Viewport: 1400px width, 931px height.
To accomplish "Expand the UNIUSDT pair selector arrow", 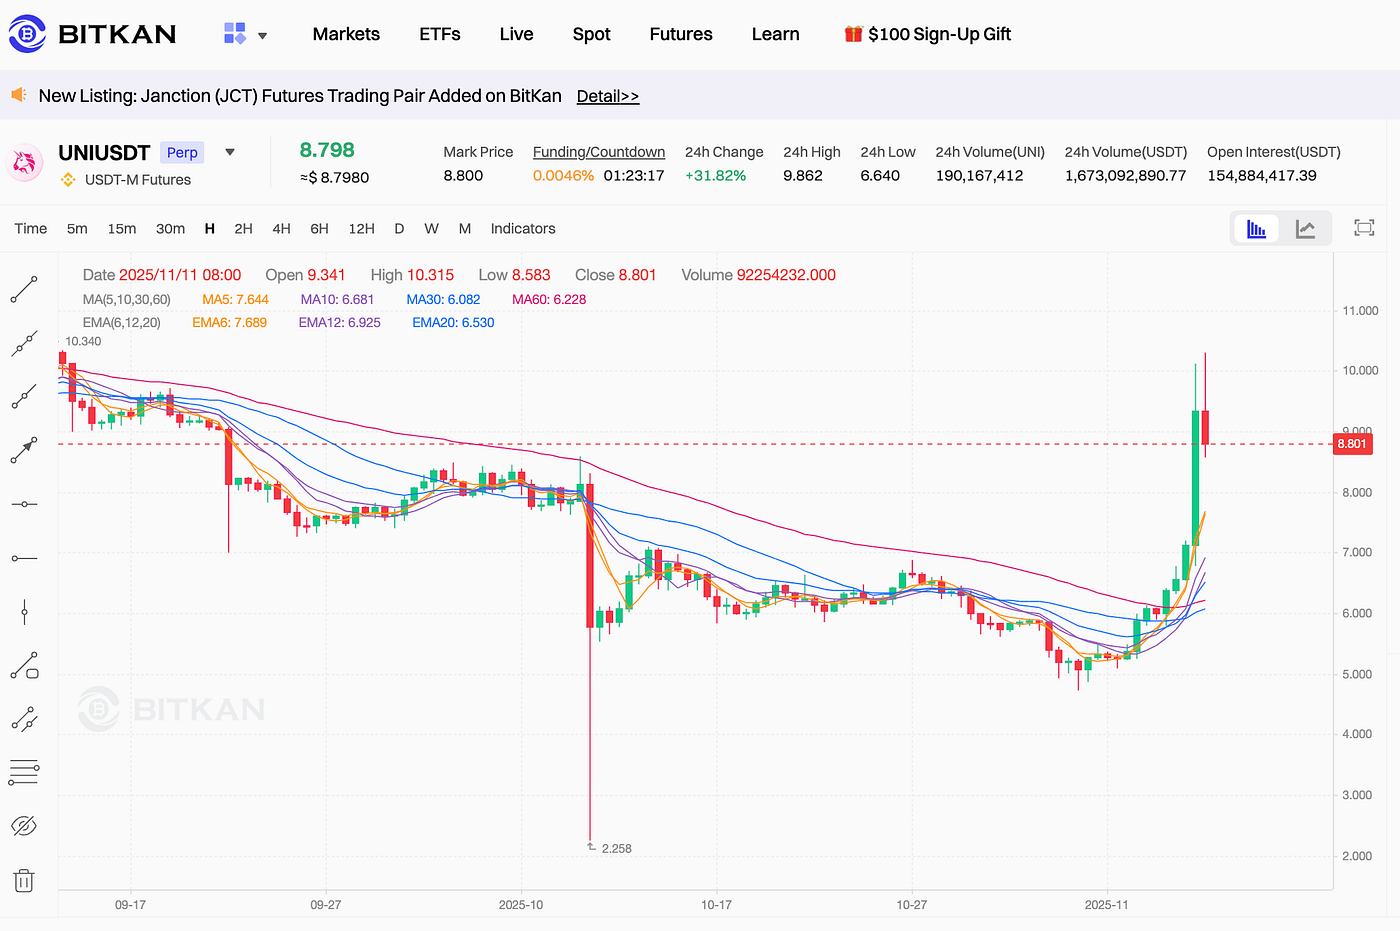I will pos(230,152).
